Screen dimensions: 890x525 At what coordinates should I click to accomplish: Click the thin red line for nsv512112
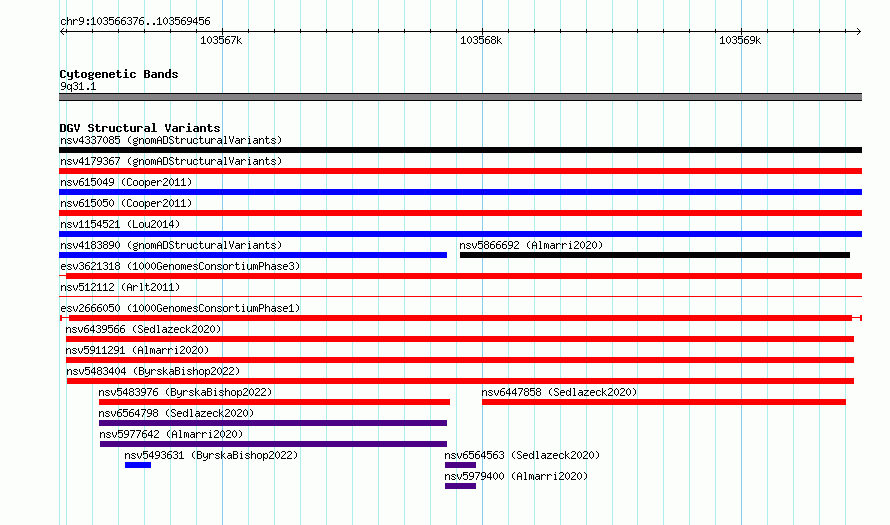(x=460, y=296)
